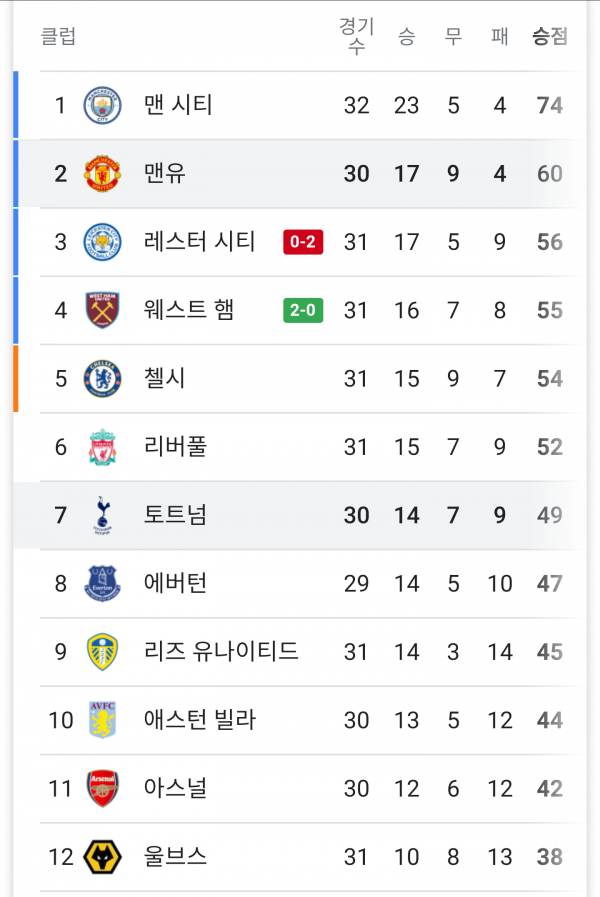Click the Manchester United club crest

click(102, 173)
